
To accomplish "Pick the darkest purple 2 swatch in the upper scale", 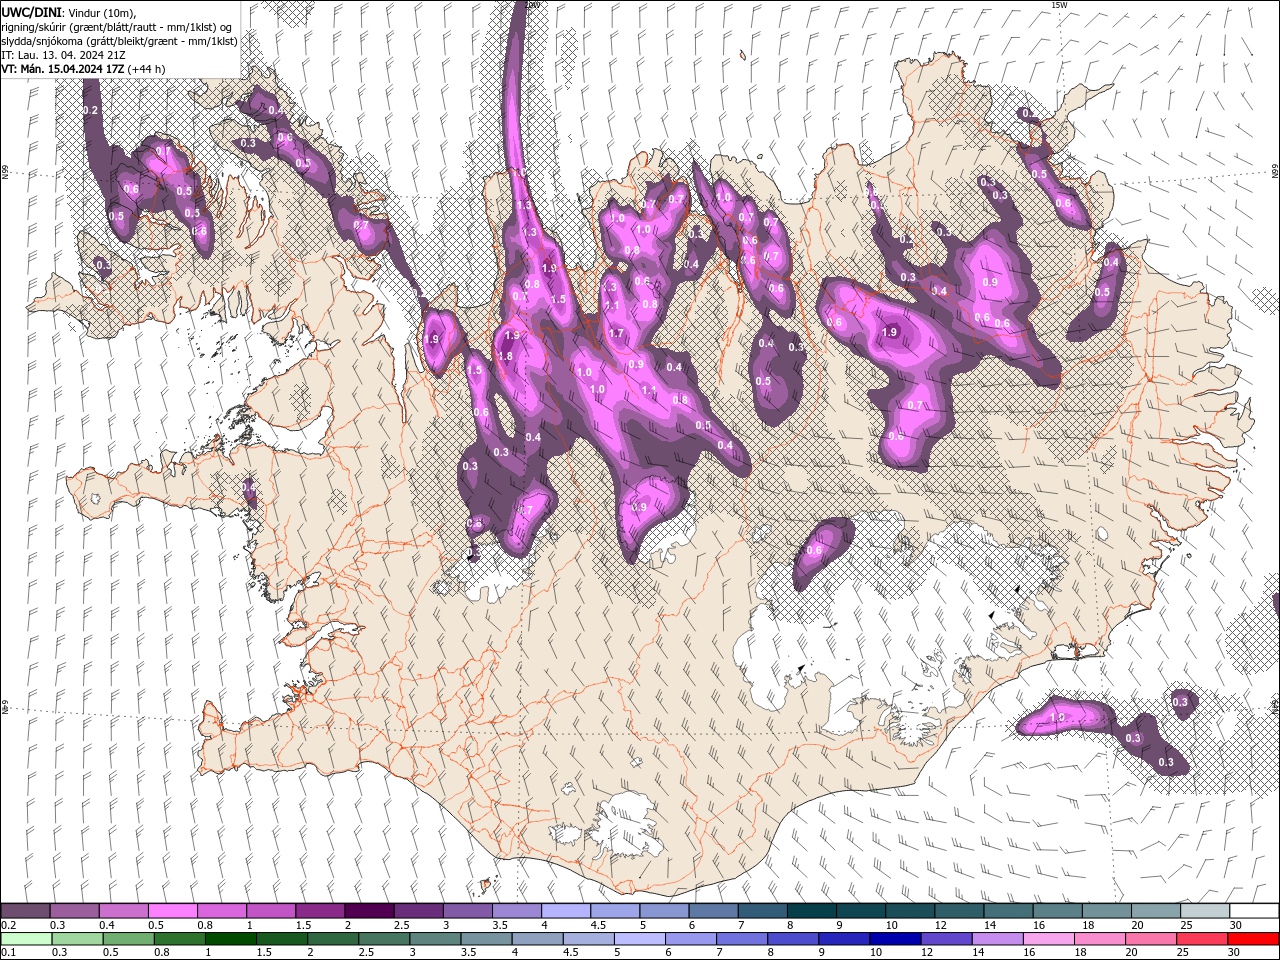I will point(368,911).
